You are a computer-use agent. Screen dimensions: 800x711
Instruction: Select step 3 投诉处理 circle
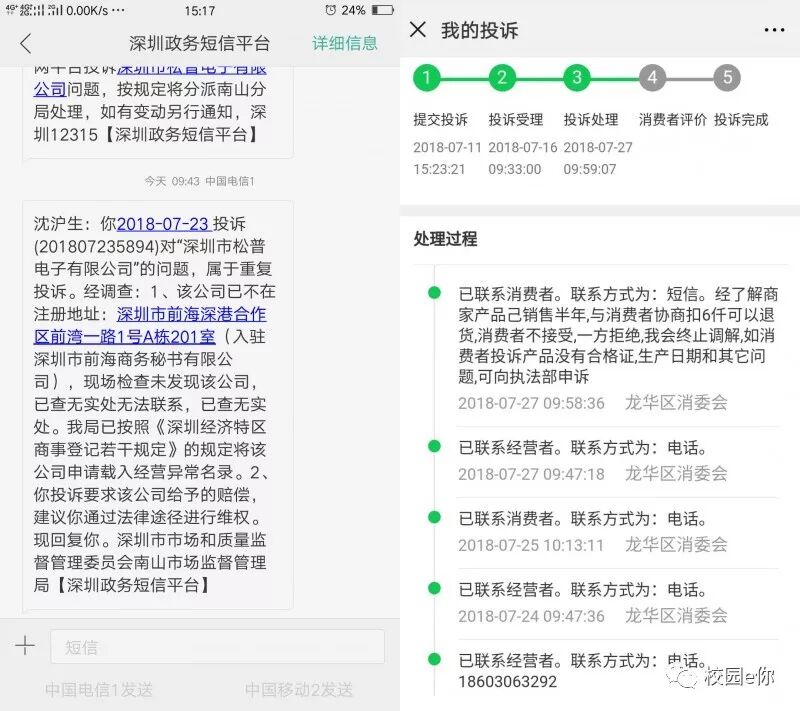click(x=577, y=78)
